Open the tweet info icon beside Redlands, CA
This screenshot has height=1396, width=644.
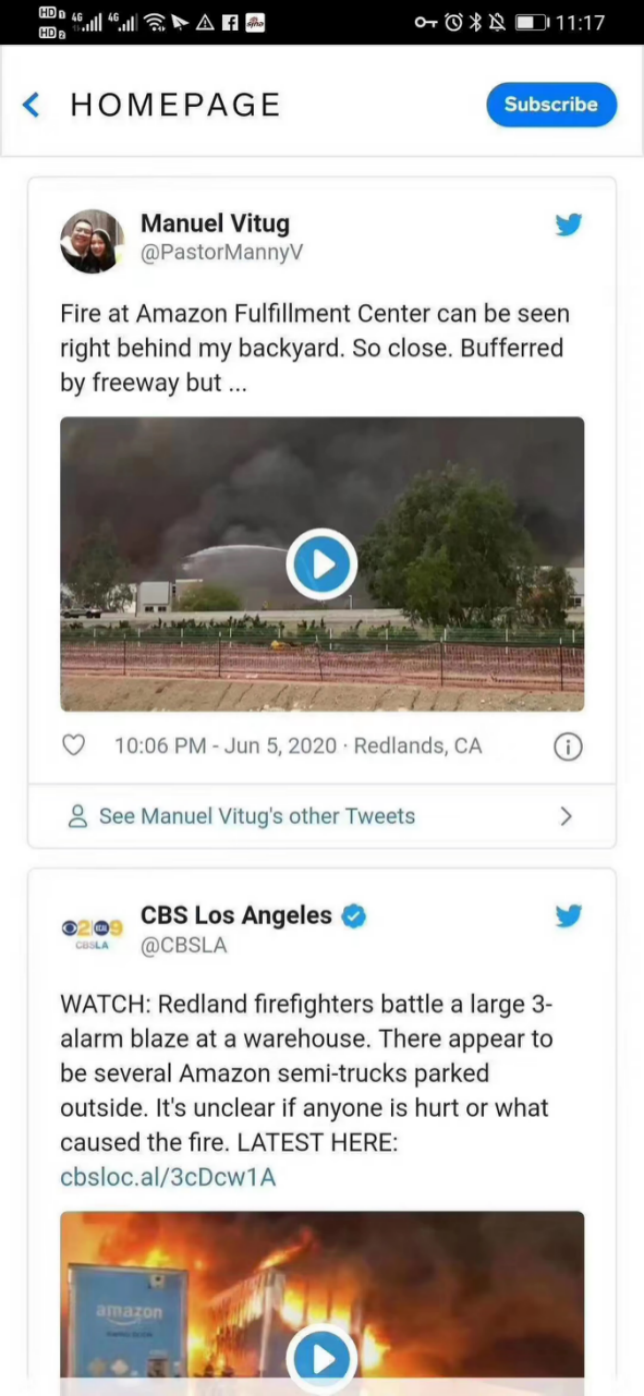point(568,746)
